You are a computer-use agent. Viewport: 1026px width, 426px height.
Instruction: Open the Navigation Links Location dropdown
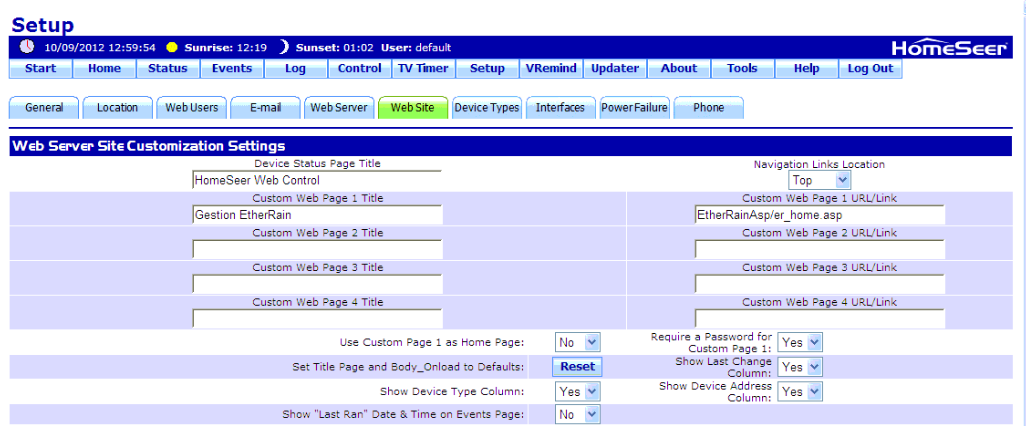pos(819,181)
